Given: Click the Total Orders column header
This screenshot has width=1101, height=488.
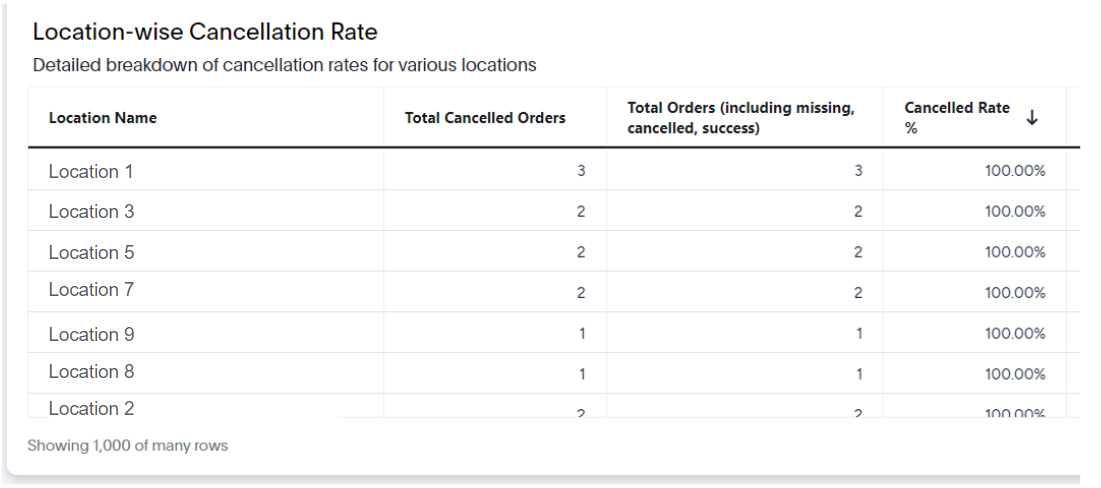Looking at the screenshot, I should (741, 118).
